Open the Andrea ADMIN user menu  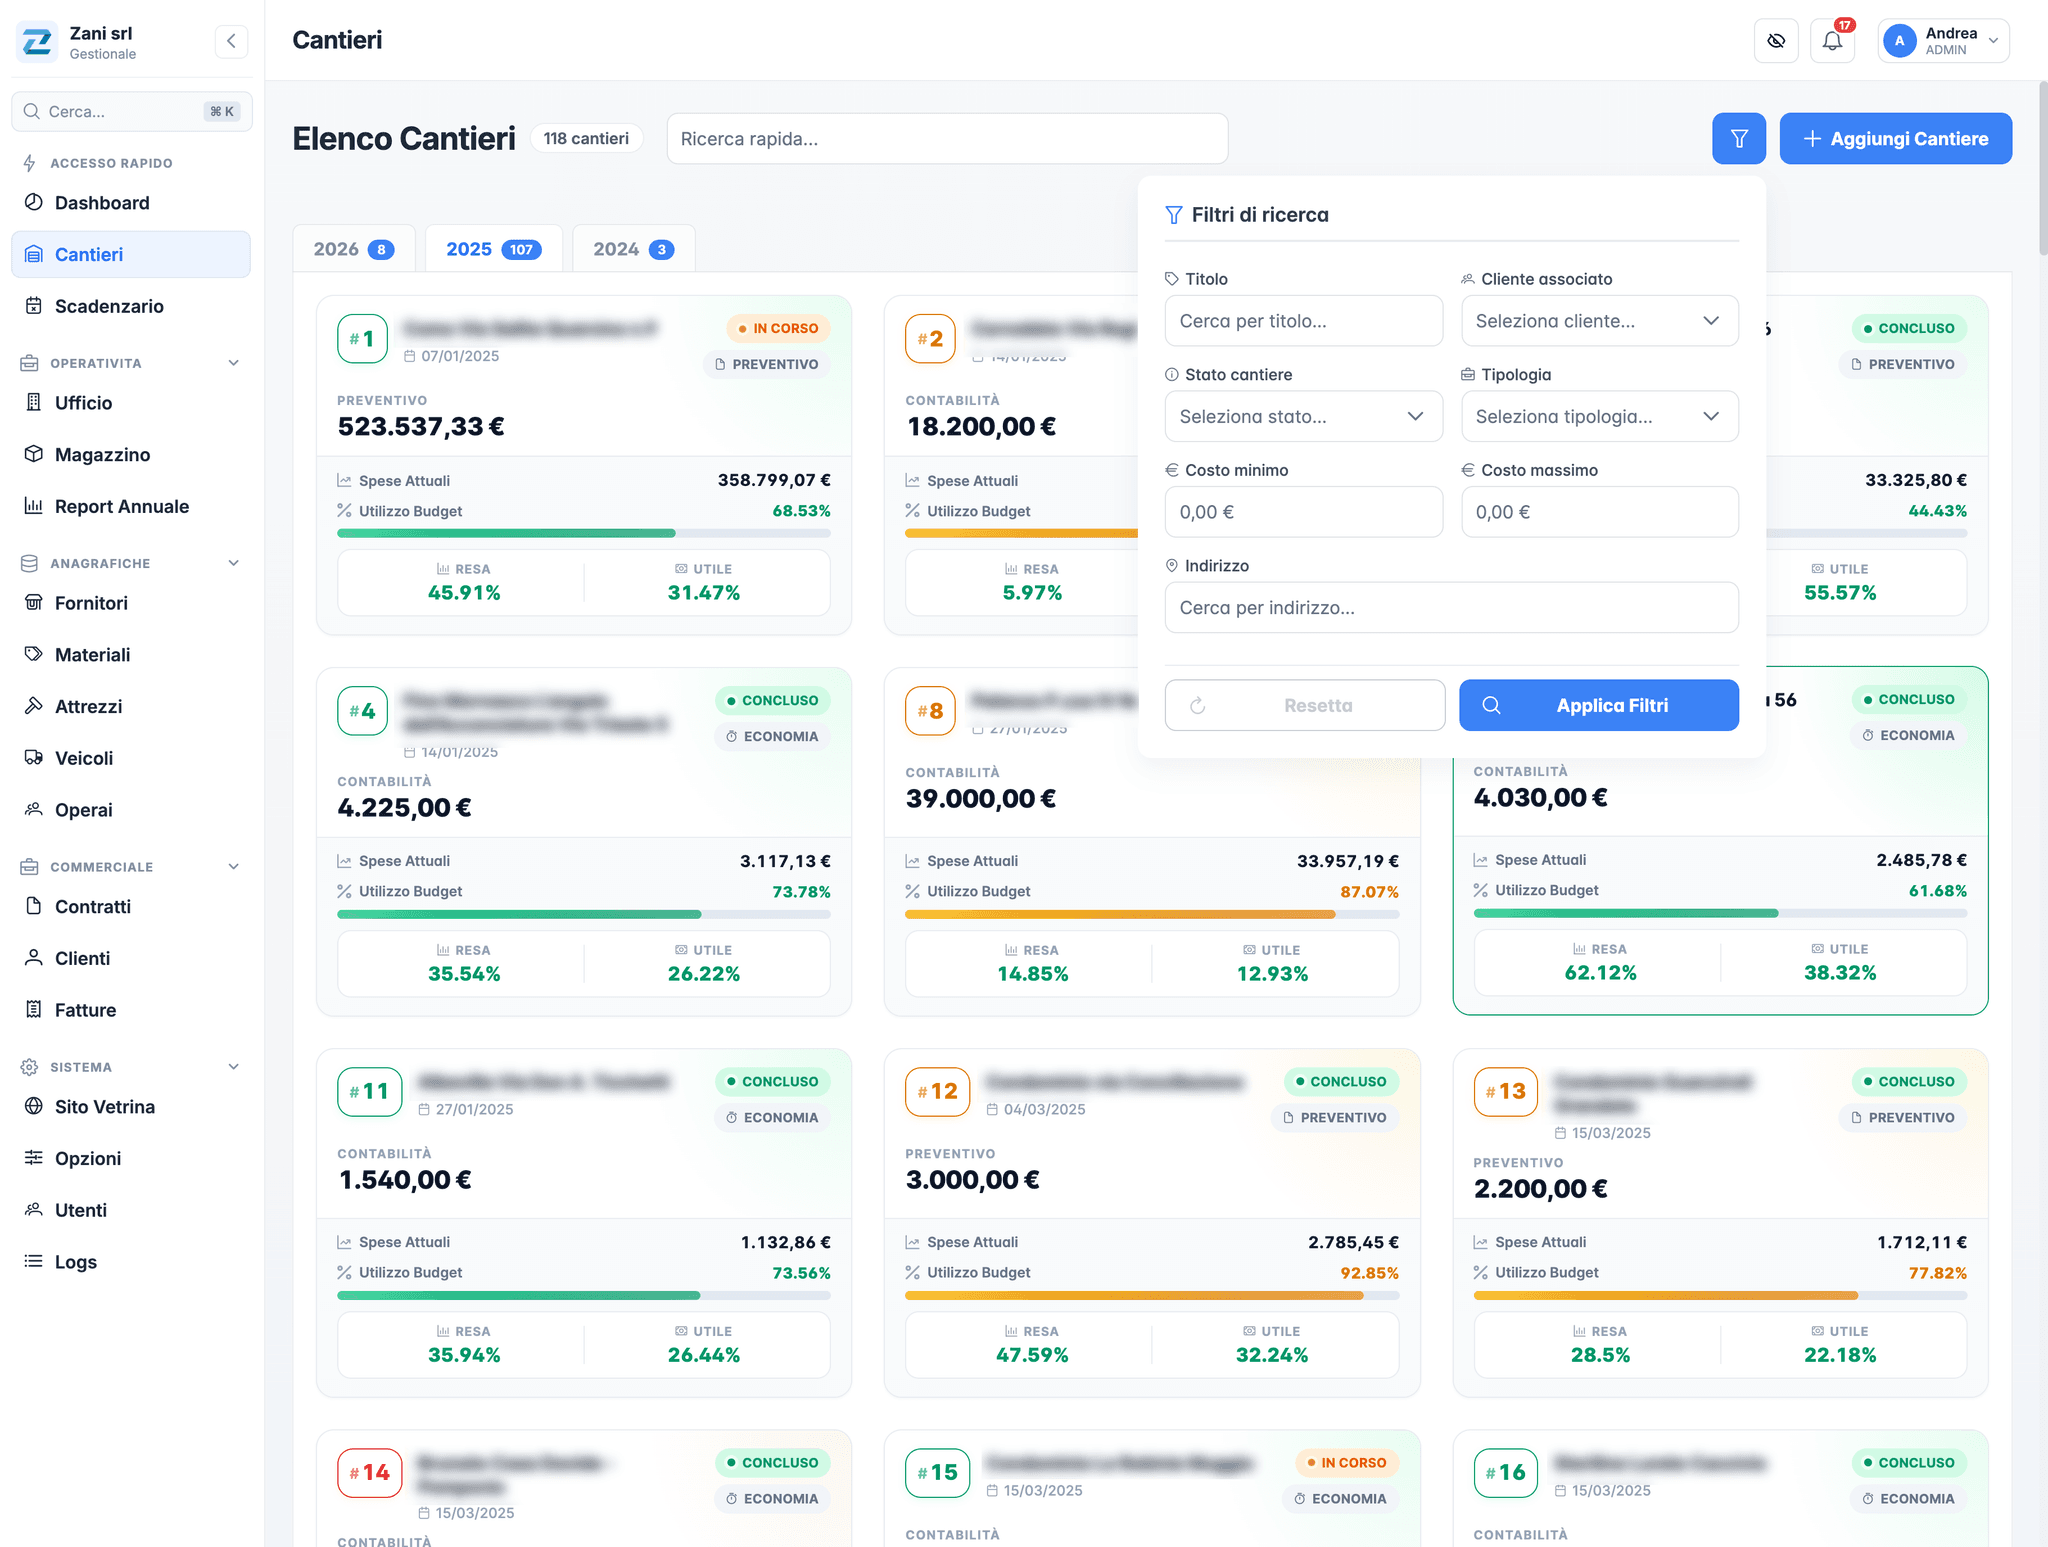(x=1943, y=41)
